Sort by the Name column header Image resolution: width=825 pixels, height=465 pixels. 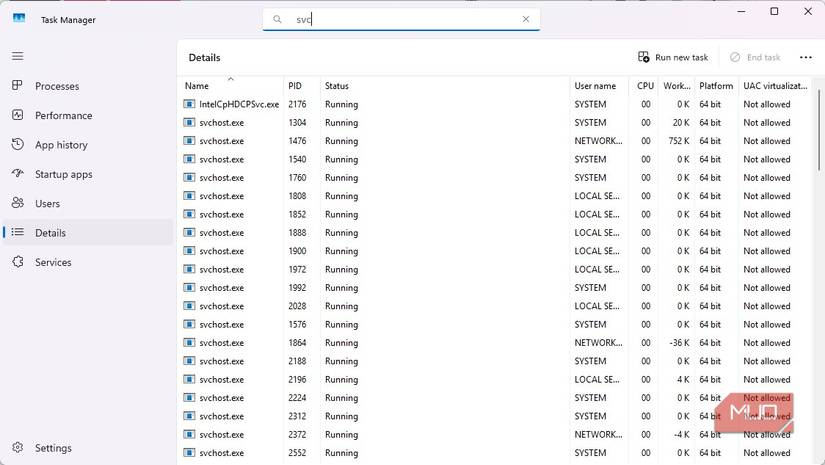231,85
